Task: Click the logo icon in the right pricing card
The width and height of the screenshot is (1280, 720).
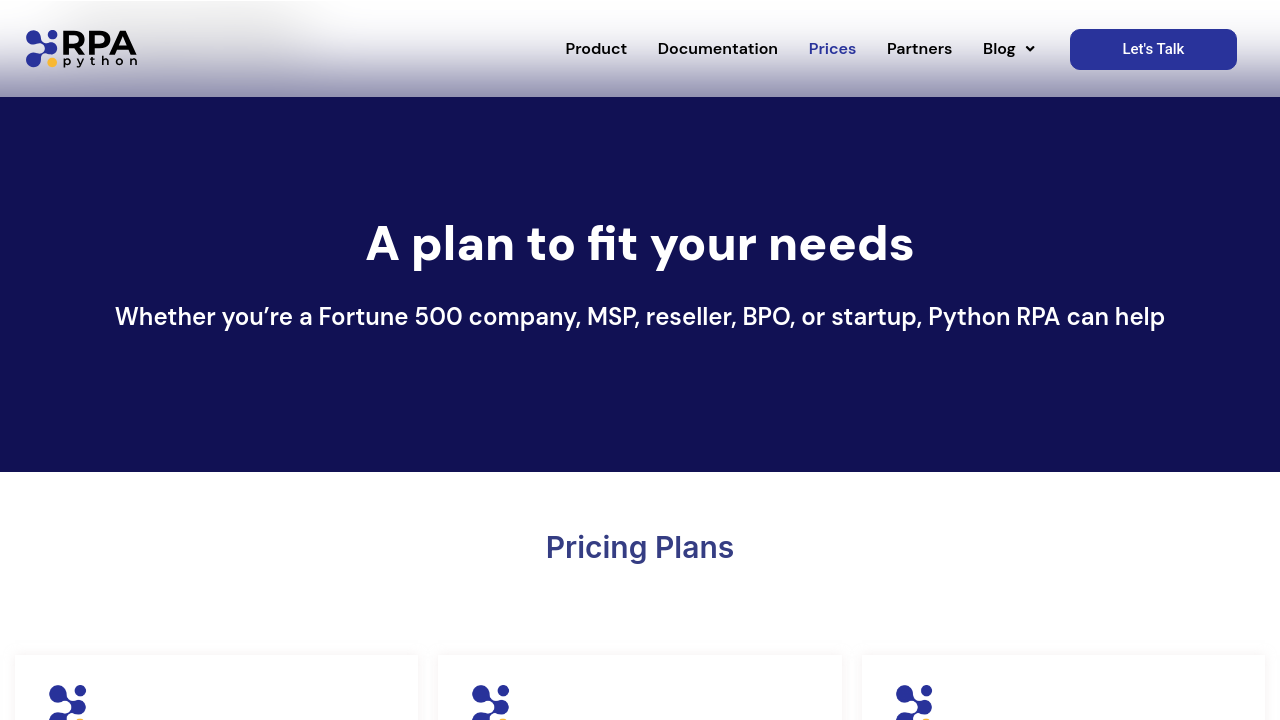Action: [x=914, y=702]
